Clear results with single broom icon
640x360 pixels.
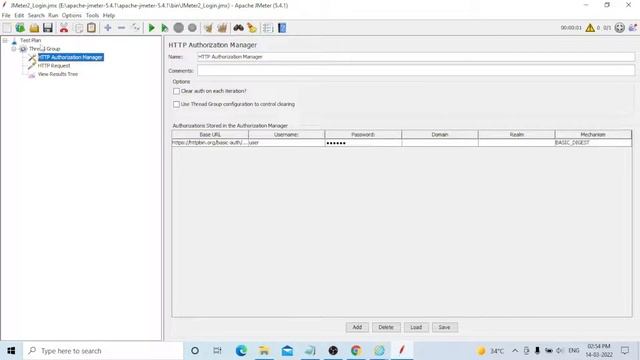(208, 28)
